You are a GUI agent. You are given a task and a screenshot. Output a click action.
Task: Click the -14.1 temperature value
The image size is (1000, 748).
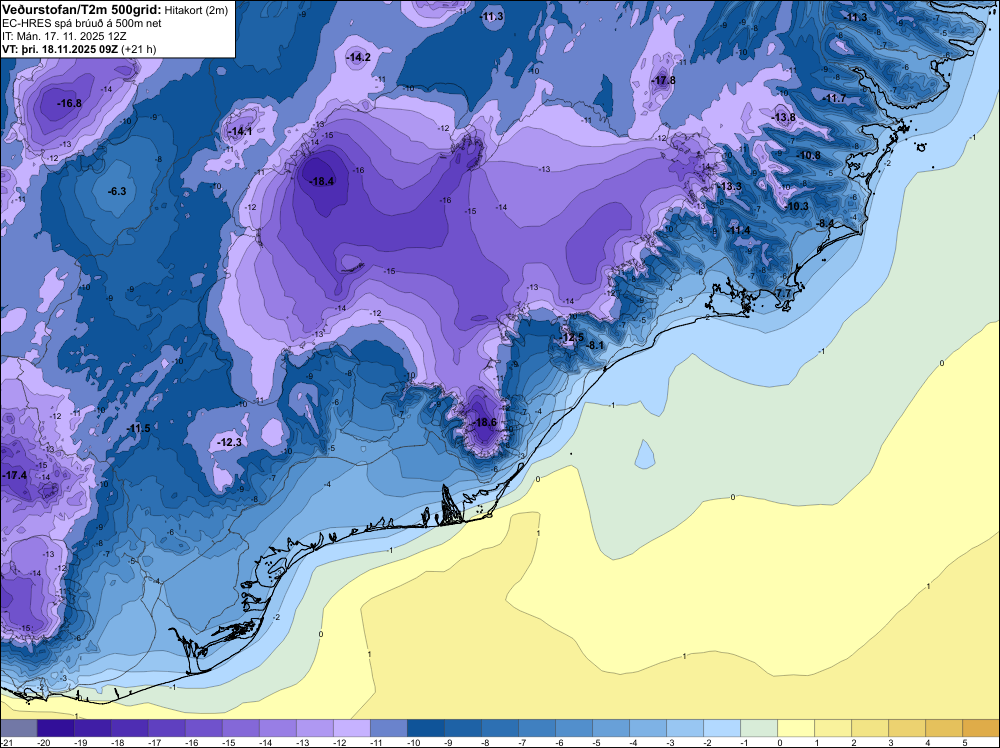(x=240, y=131)
